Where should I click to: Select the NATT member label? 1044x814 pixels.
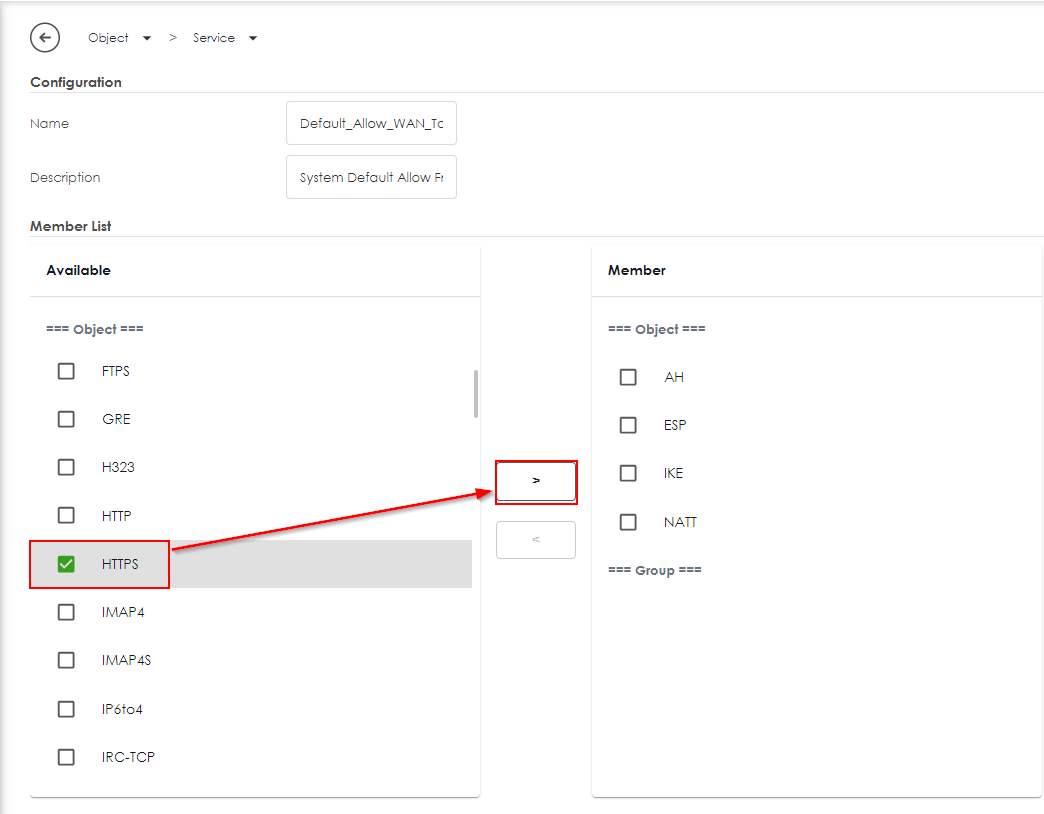(x=680, y=522)
